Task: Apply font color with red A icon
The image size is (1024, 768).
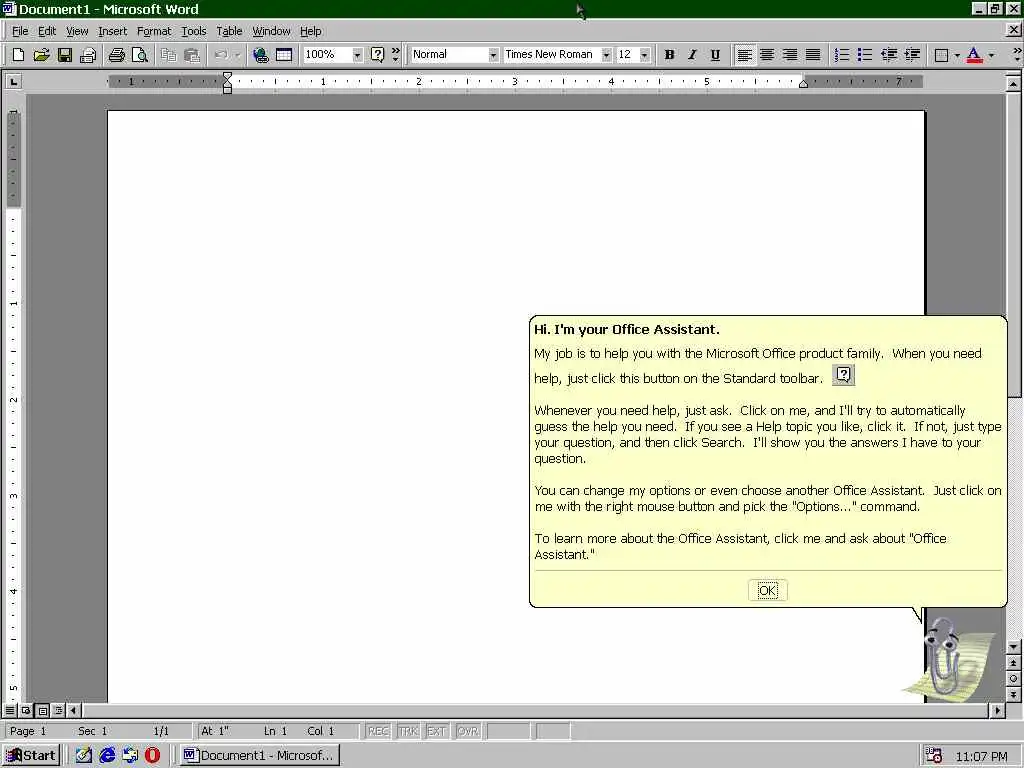Action: [974, 55]
